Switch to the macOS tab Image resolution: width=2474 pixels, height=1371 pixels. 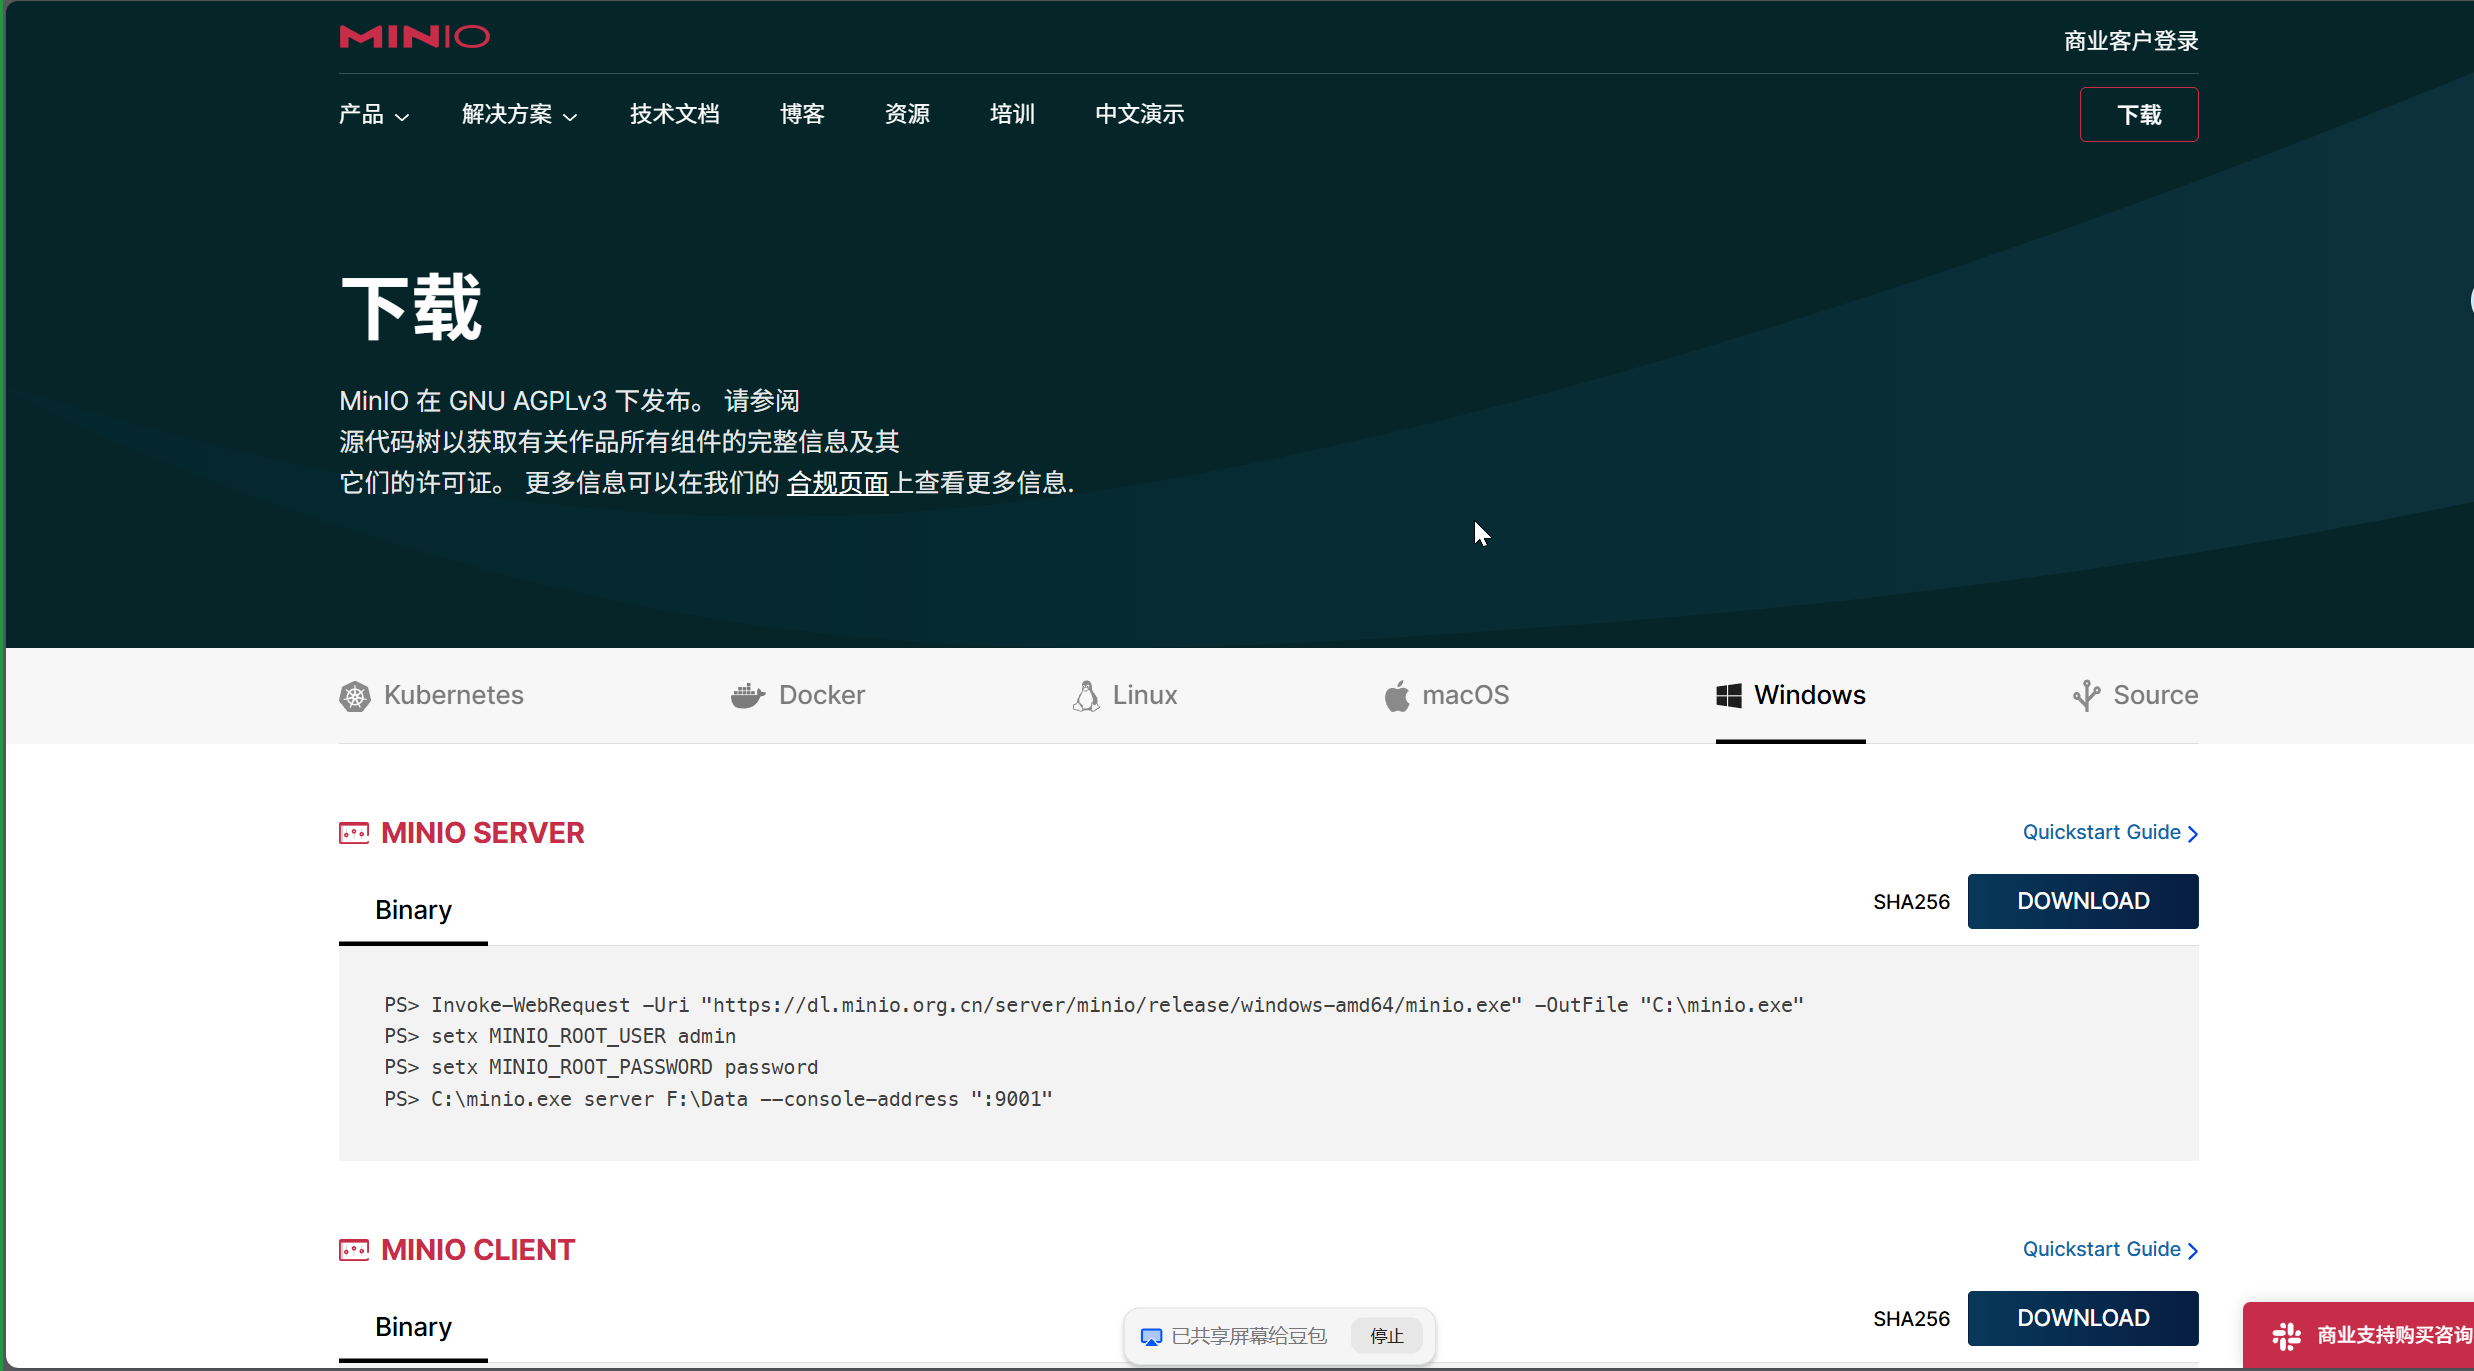[1447, 696]
